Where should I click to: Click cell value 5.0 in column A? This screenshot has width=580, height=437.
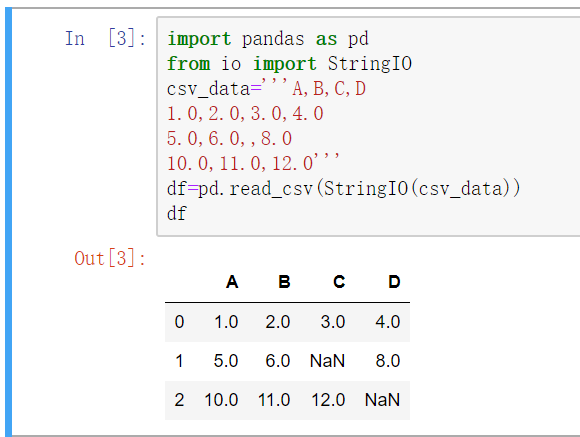point(226,361)
